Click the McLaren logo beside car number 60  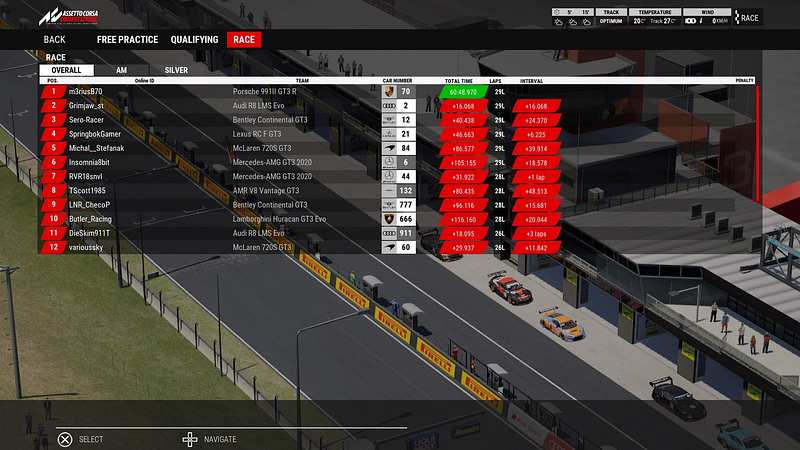pos(389,247)
